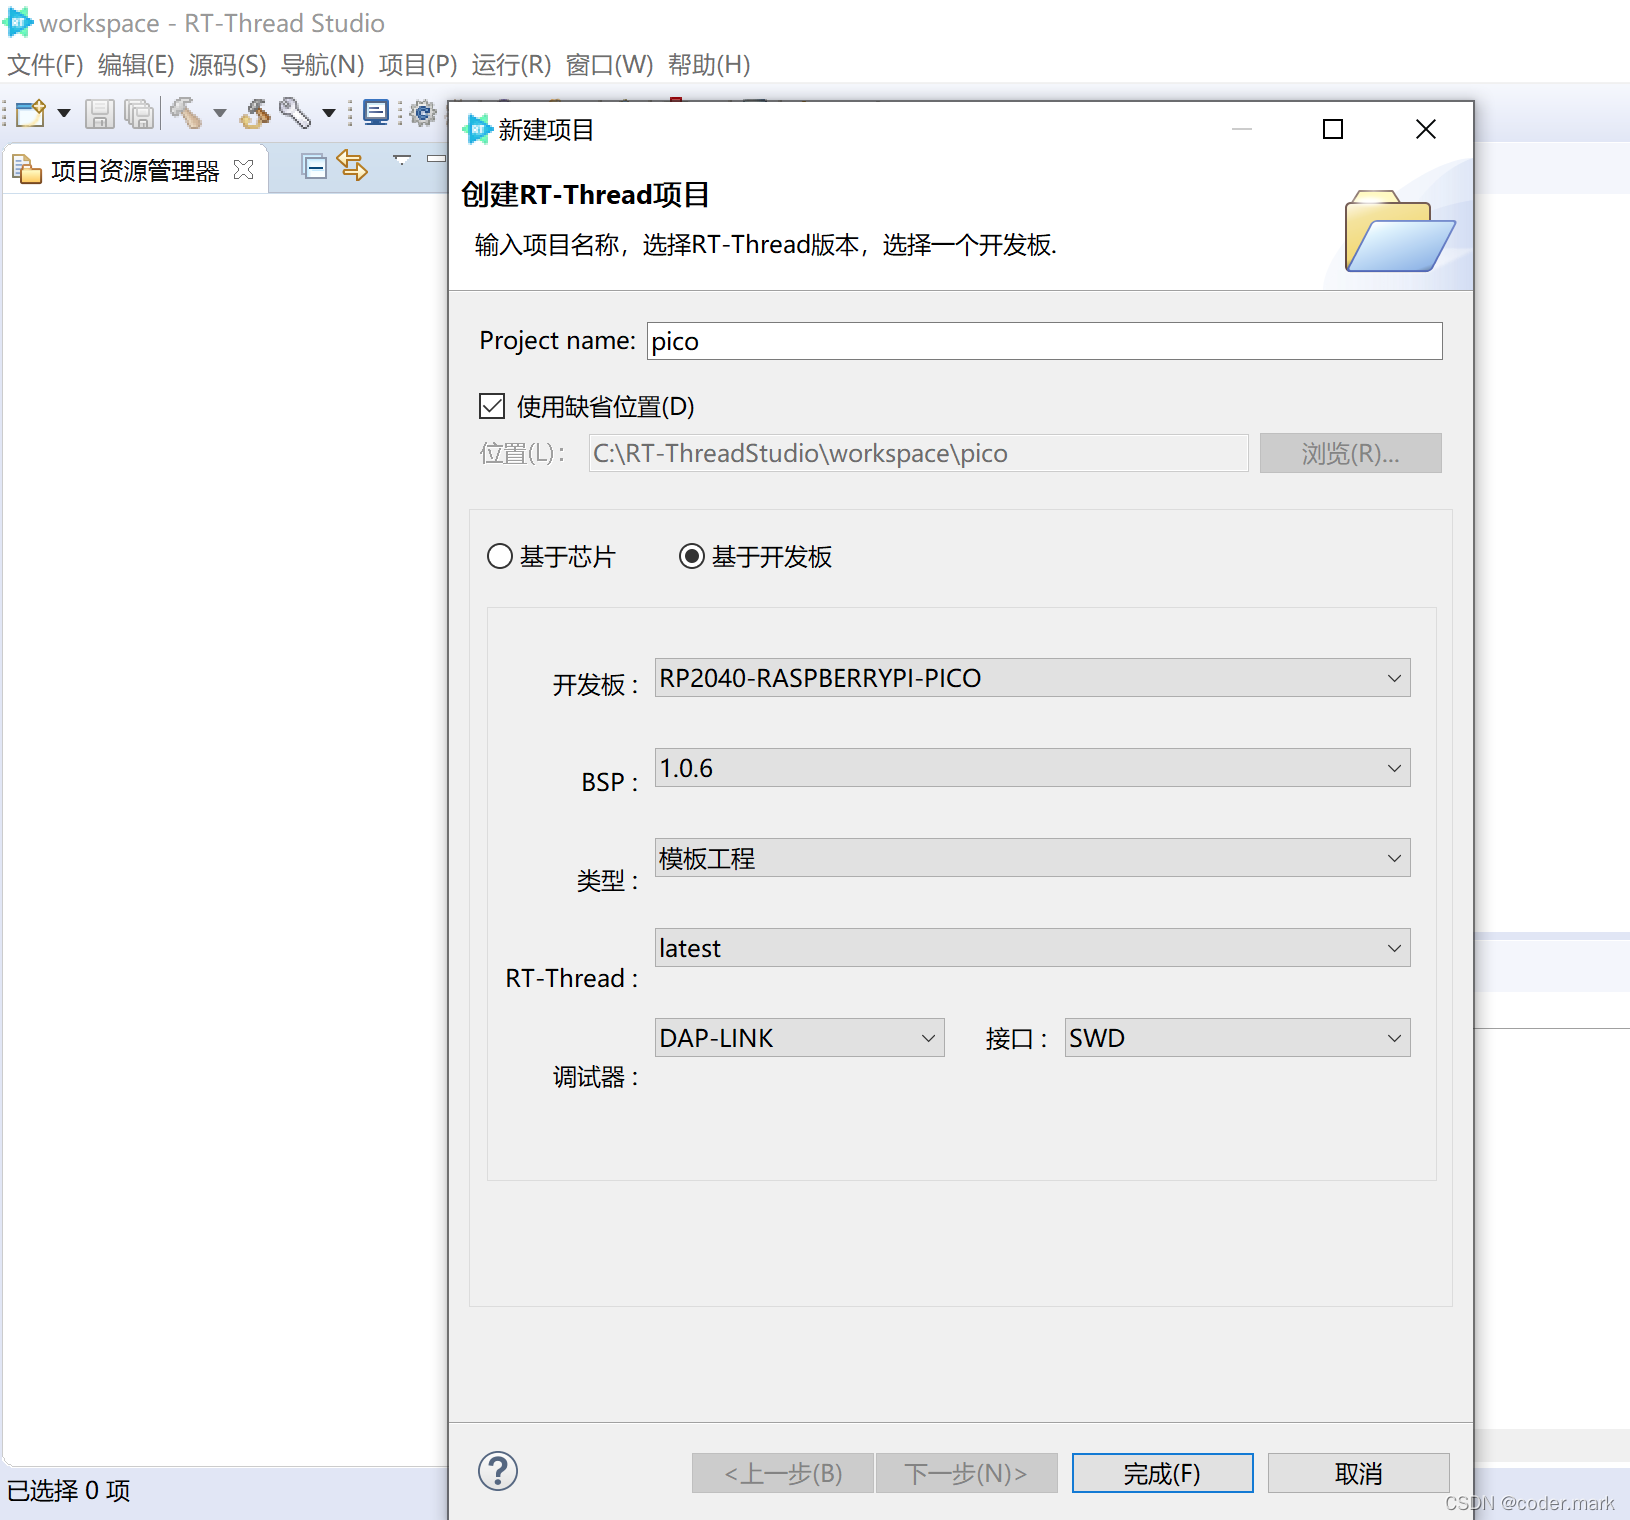Open the Build hammer dropdown arrow
Image resolution: width=1630 pixels, height=1520 pixels.
[220, 113]
